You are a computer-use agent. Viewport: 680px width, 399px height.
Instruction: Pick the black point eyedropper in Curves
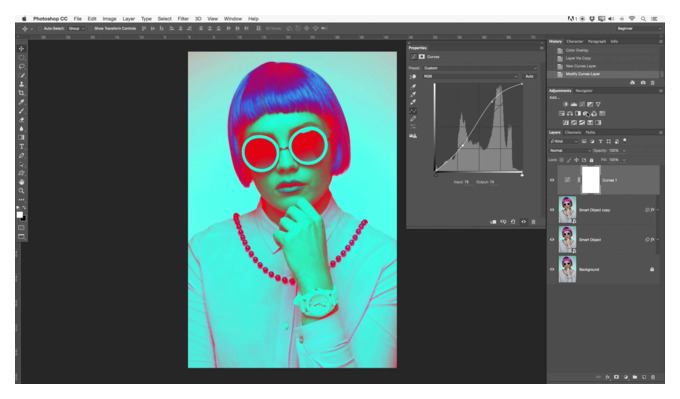(413, 86)
